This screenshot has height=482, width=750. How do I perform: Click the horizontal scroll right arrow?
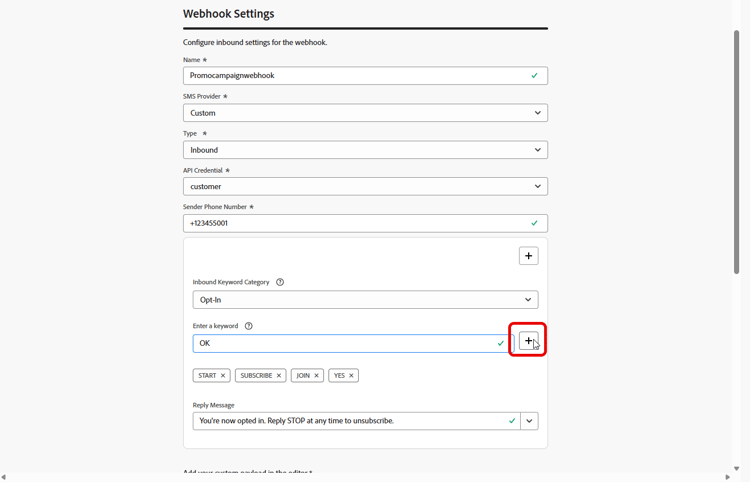pos(727,477)
